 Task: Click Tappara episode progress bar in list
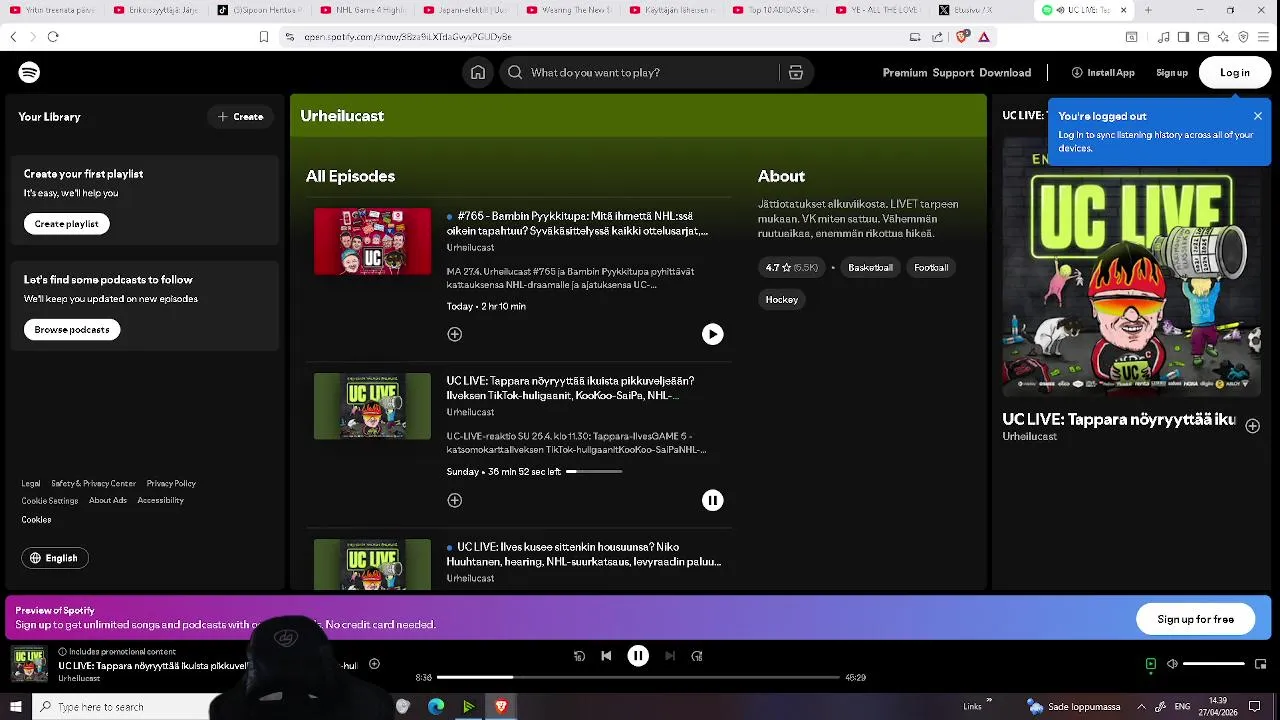(x=594, y=471)
